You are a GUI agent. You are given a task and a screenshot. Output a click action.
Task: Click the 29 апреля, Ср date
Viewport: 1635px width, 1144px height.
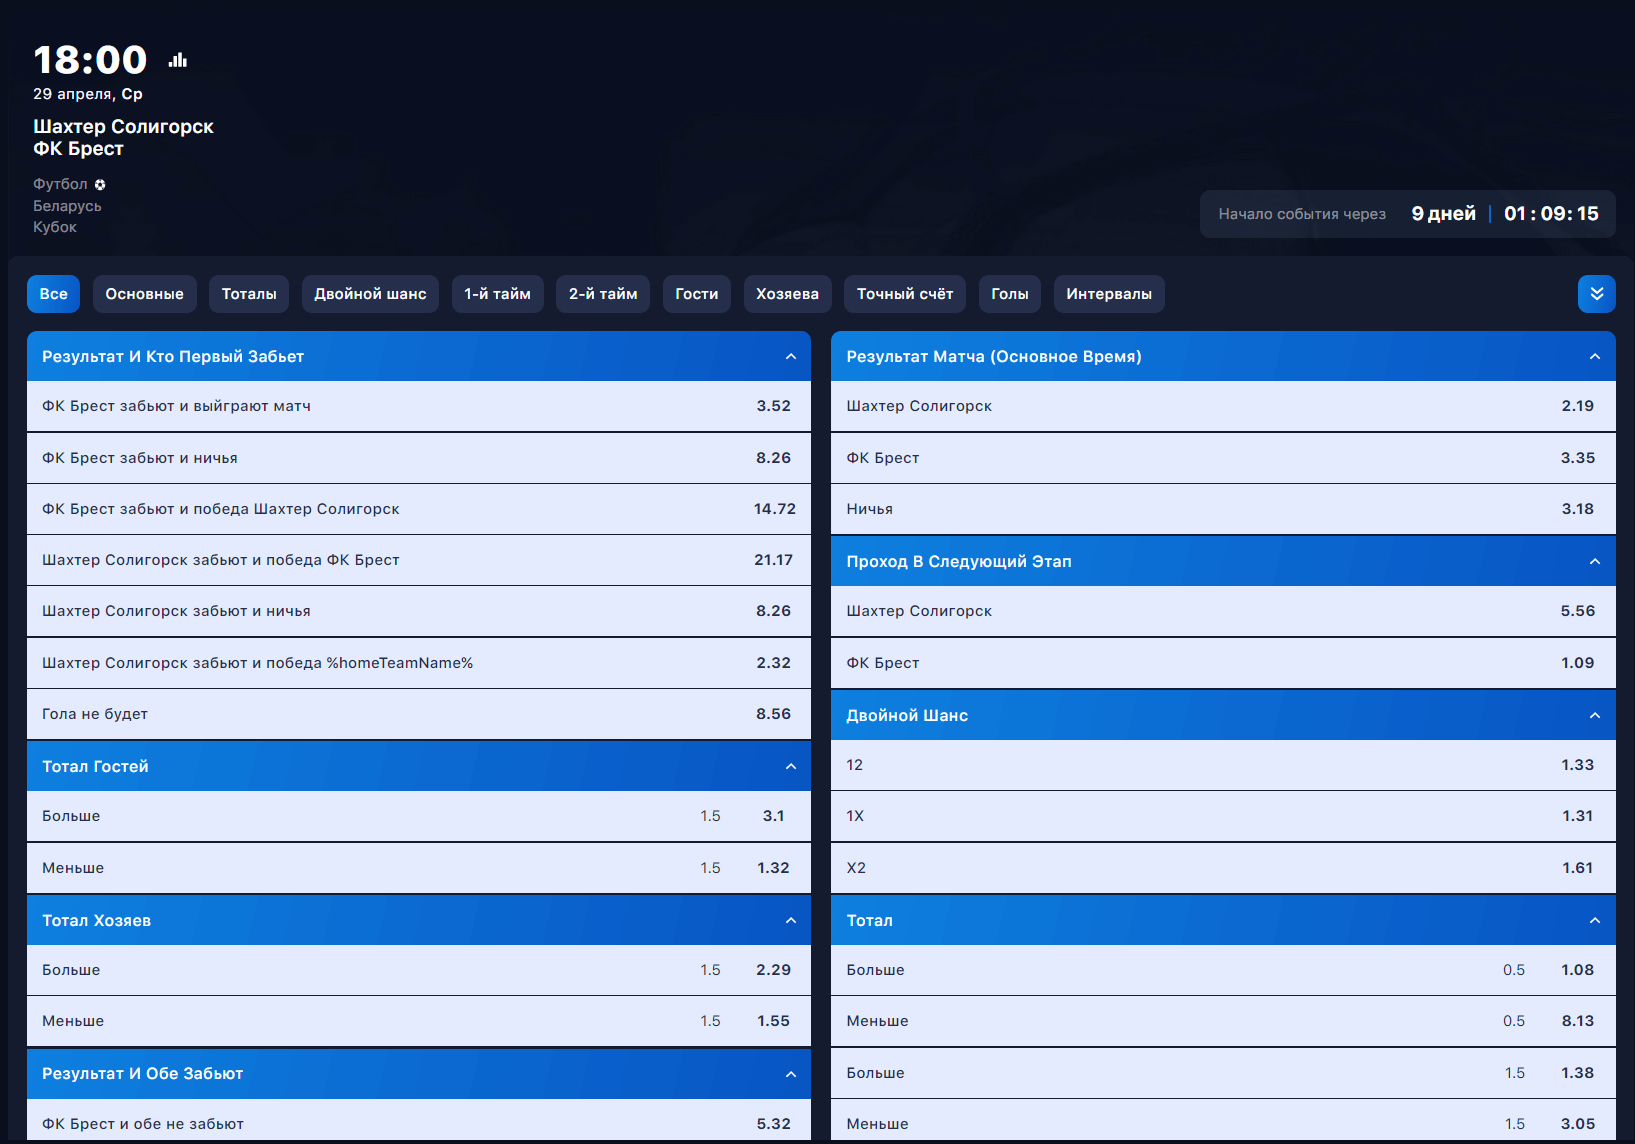click(88, 94)
